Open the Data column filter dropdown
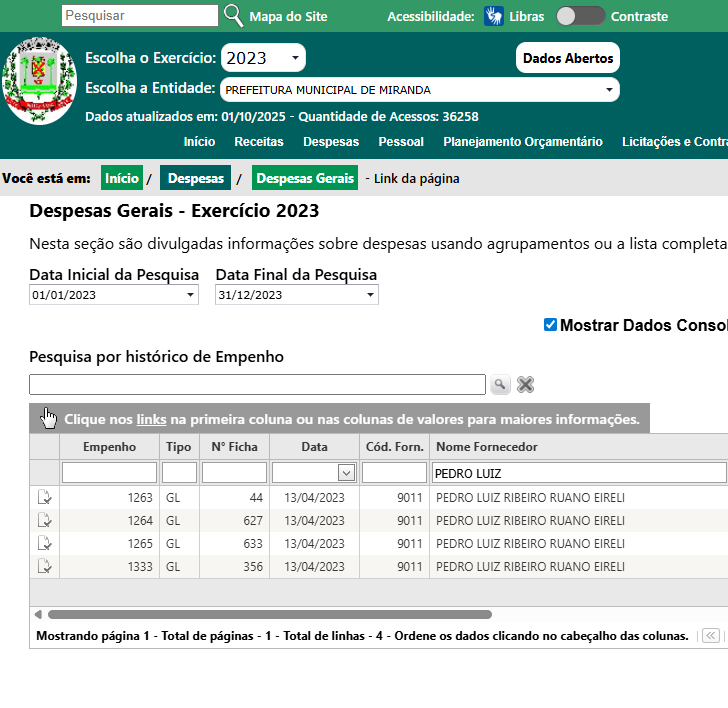The width and height of the screenshot is (728, 708). tap(346, 472)
